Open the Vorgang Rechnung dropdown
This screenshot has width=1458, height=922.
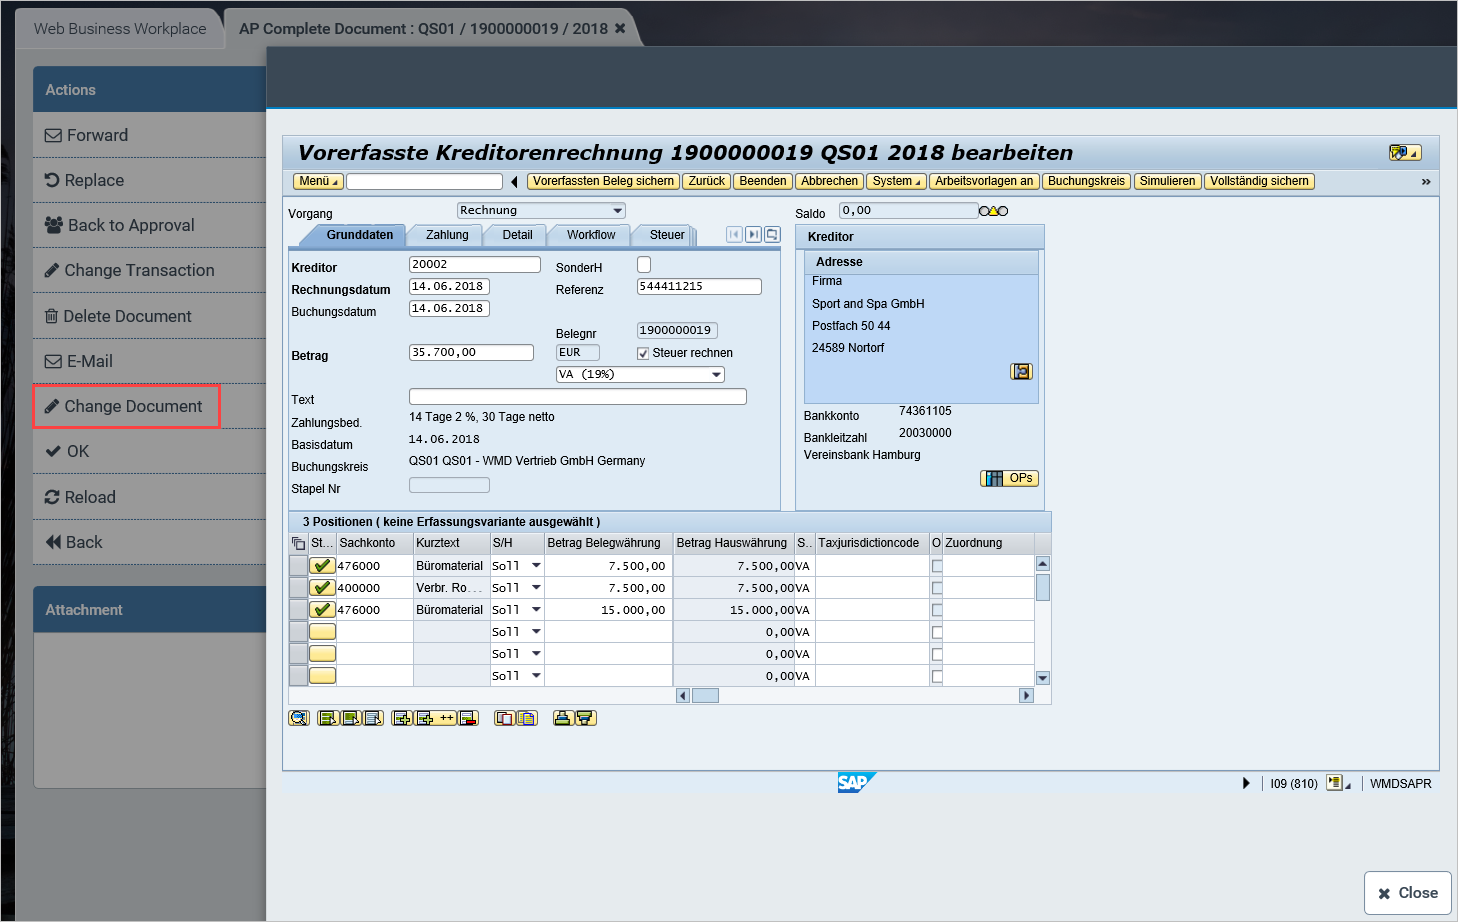617,210
